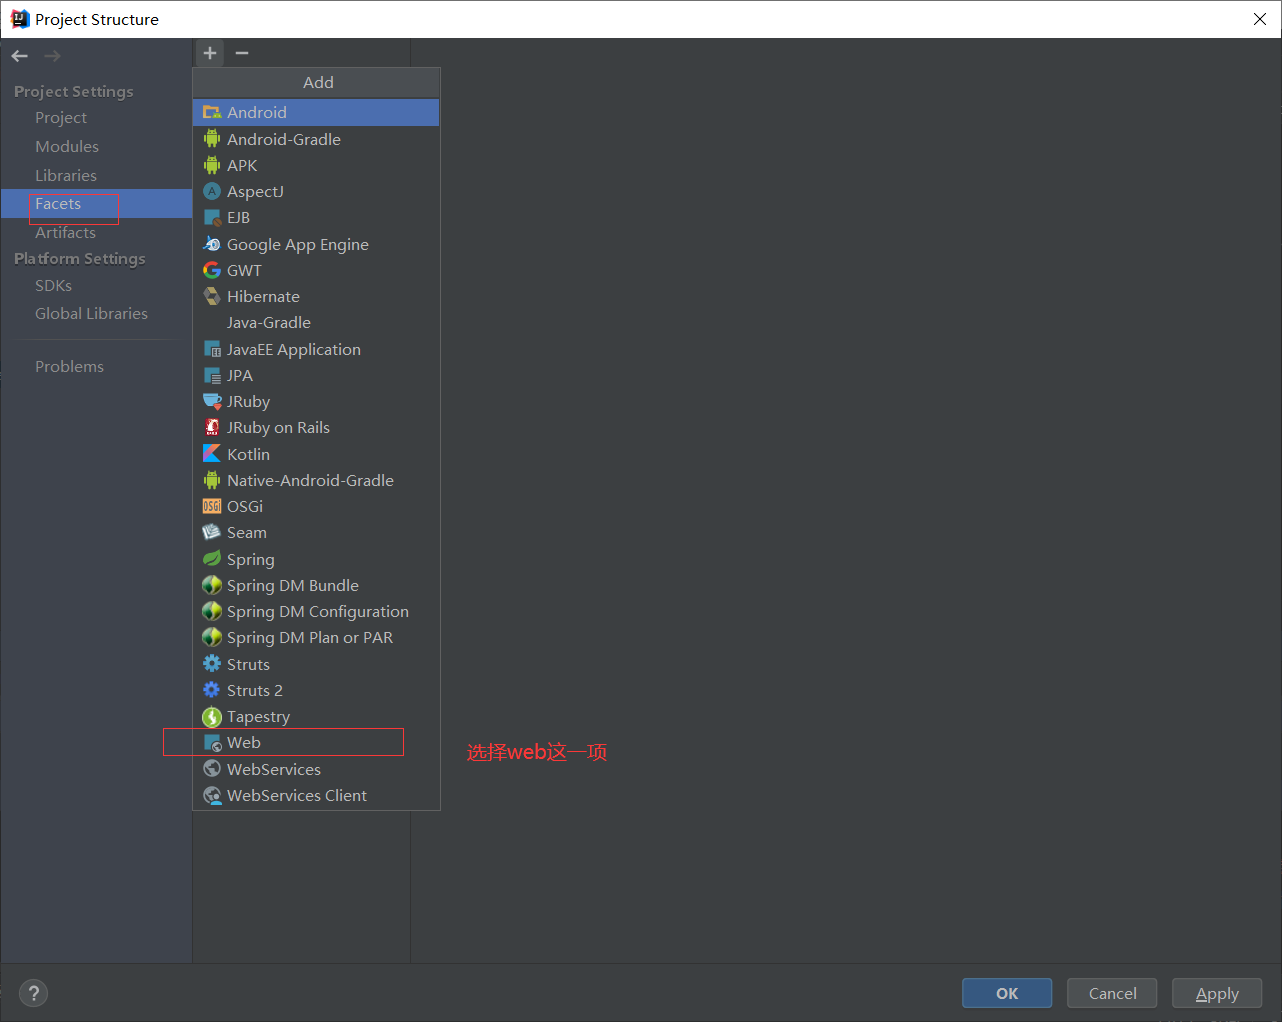1282x1022 pixels.
Task: Select Android from the Add list
Action: click(x=316, y=112)
